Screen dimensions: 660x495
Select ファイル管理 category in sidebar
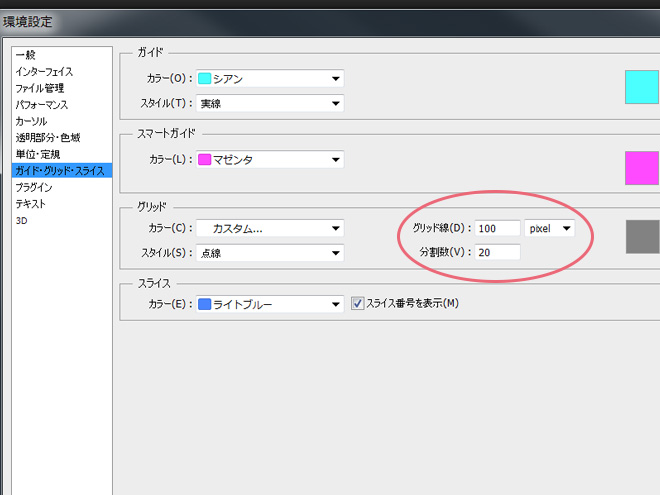tap(40, 88)
